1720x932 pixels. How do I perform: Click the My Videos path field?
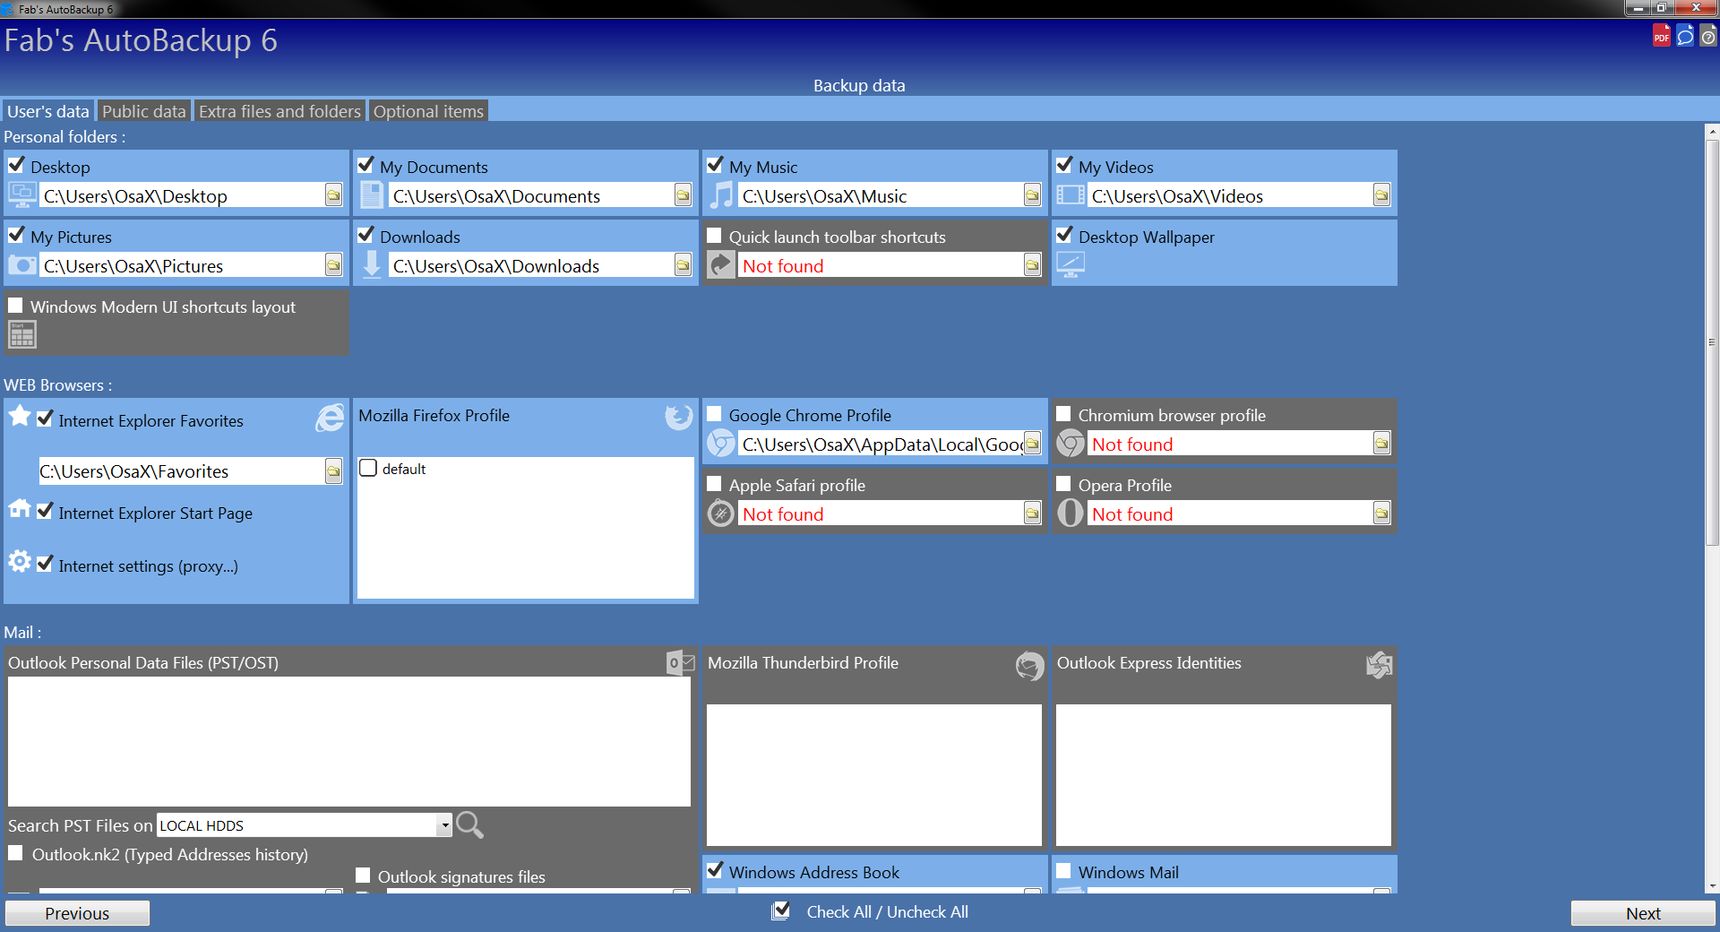point(1230,196)
